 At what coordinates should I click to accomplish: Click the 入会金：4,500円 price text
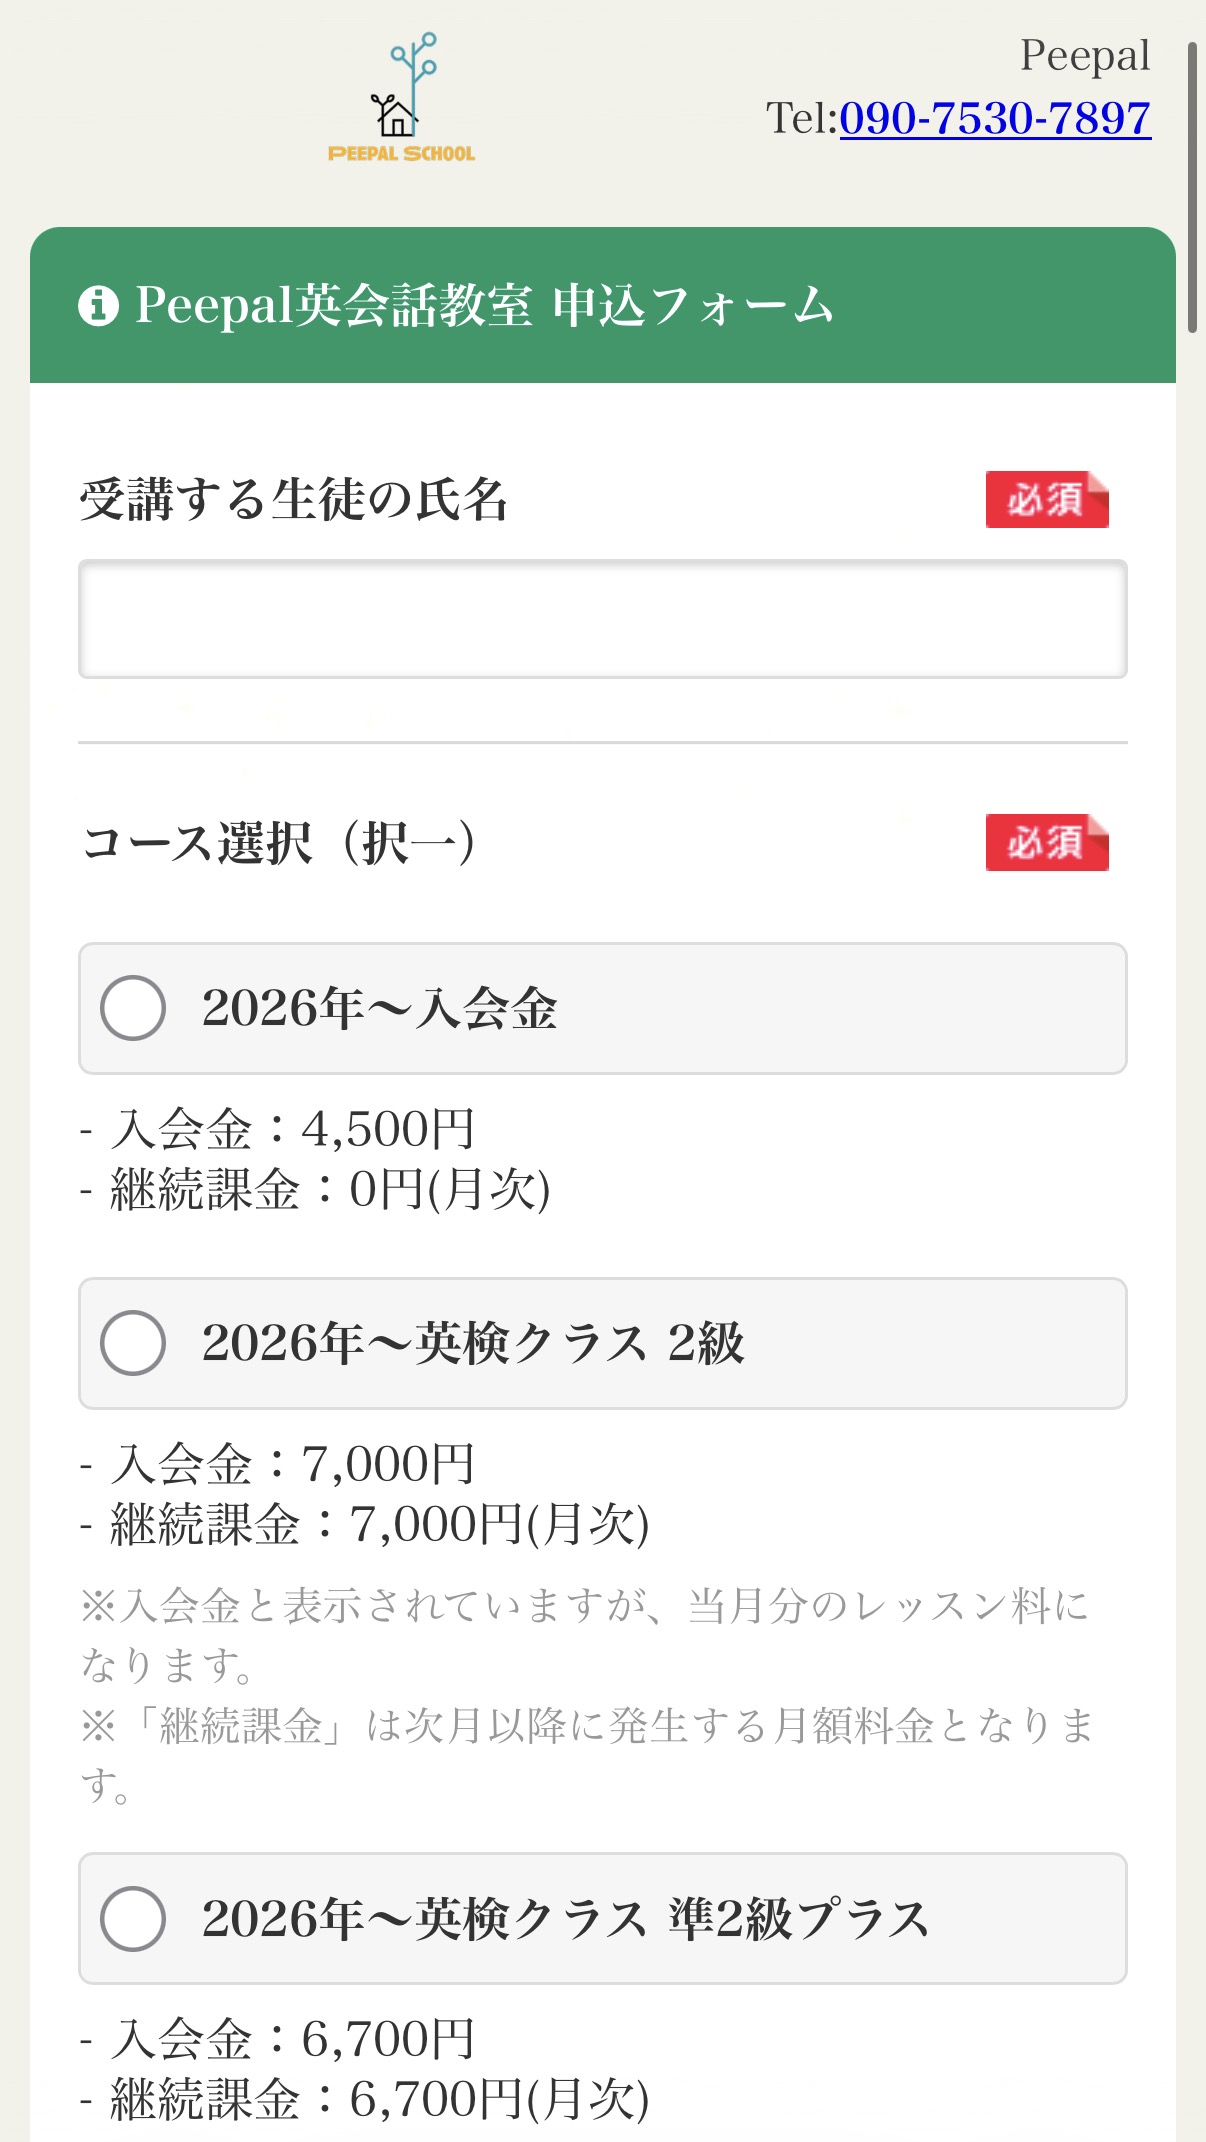point(291,1129)
